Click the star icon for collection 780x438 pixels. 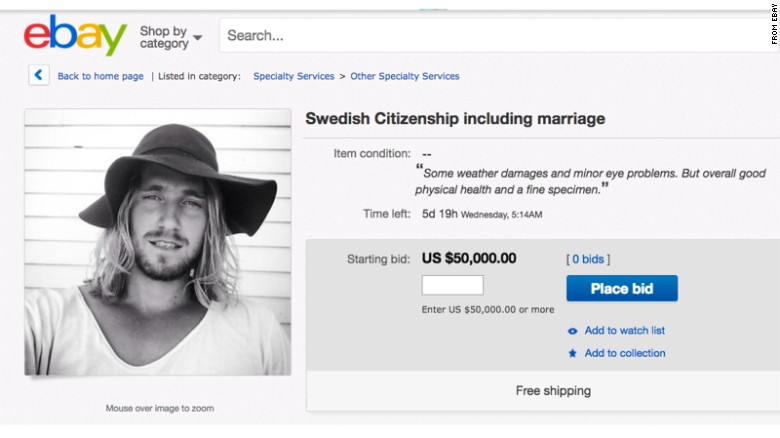pyautogui.click(x=572, y=353)
